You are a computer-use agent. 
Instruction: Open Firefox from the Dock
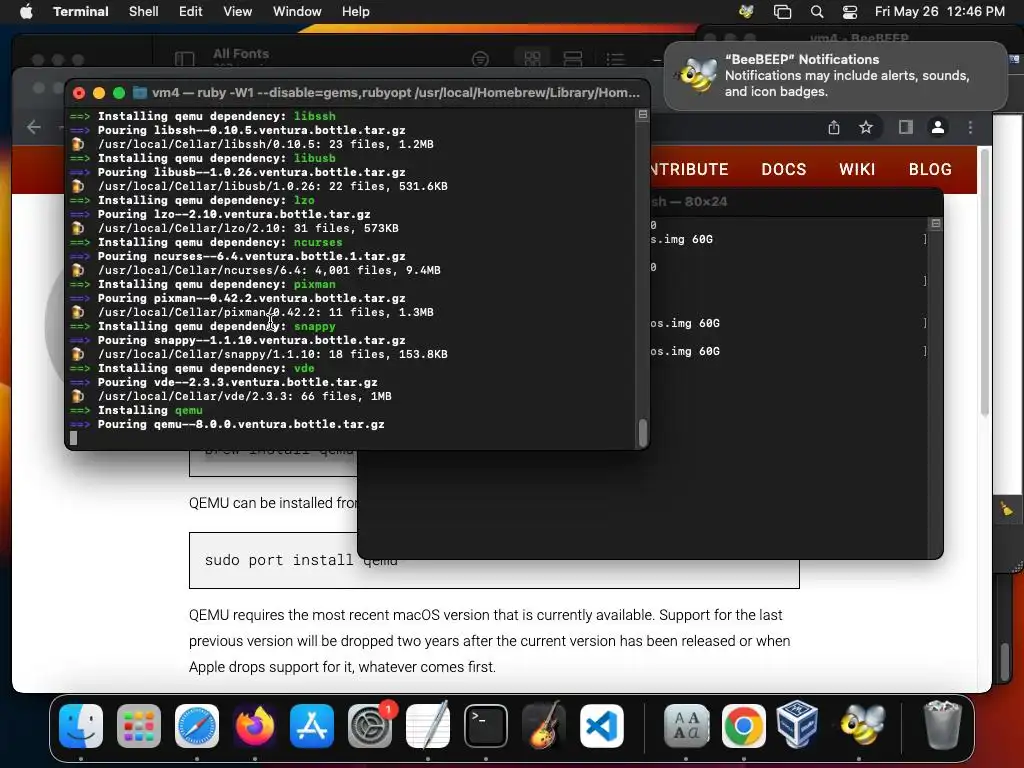[254, 726]
